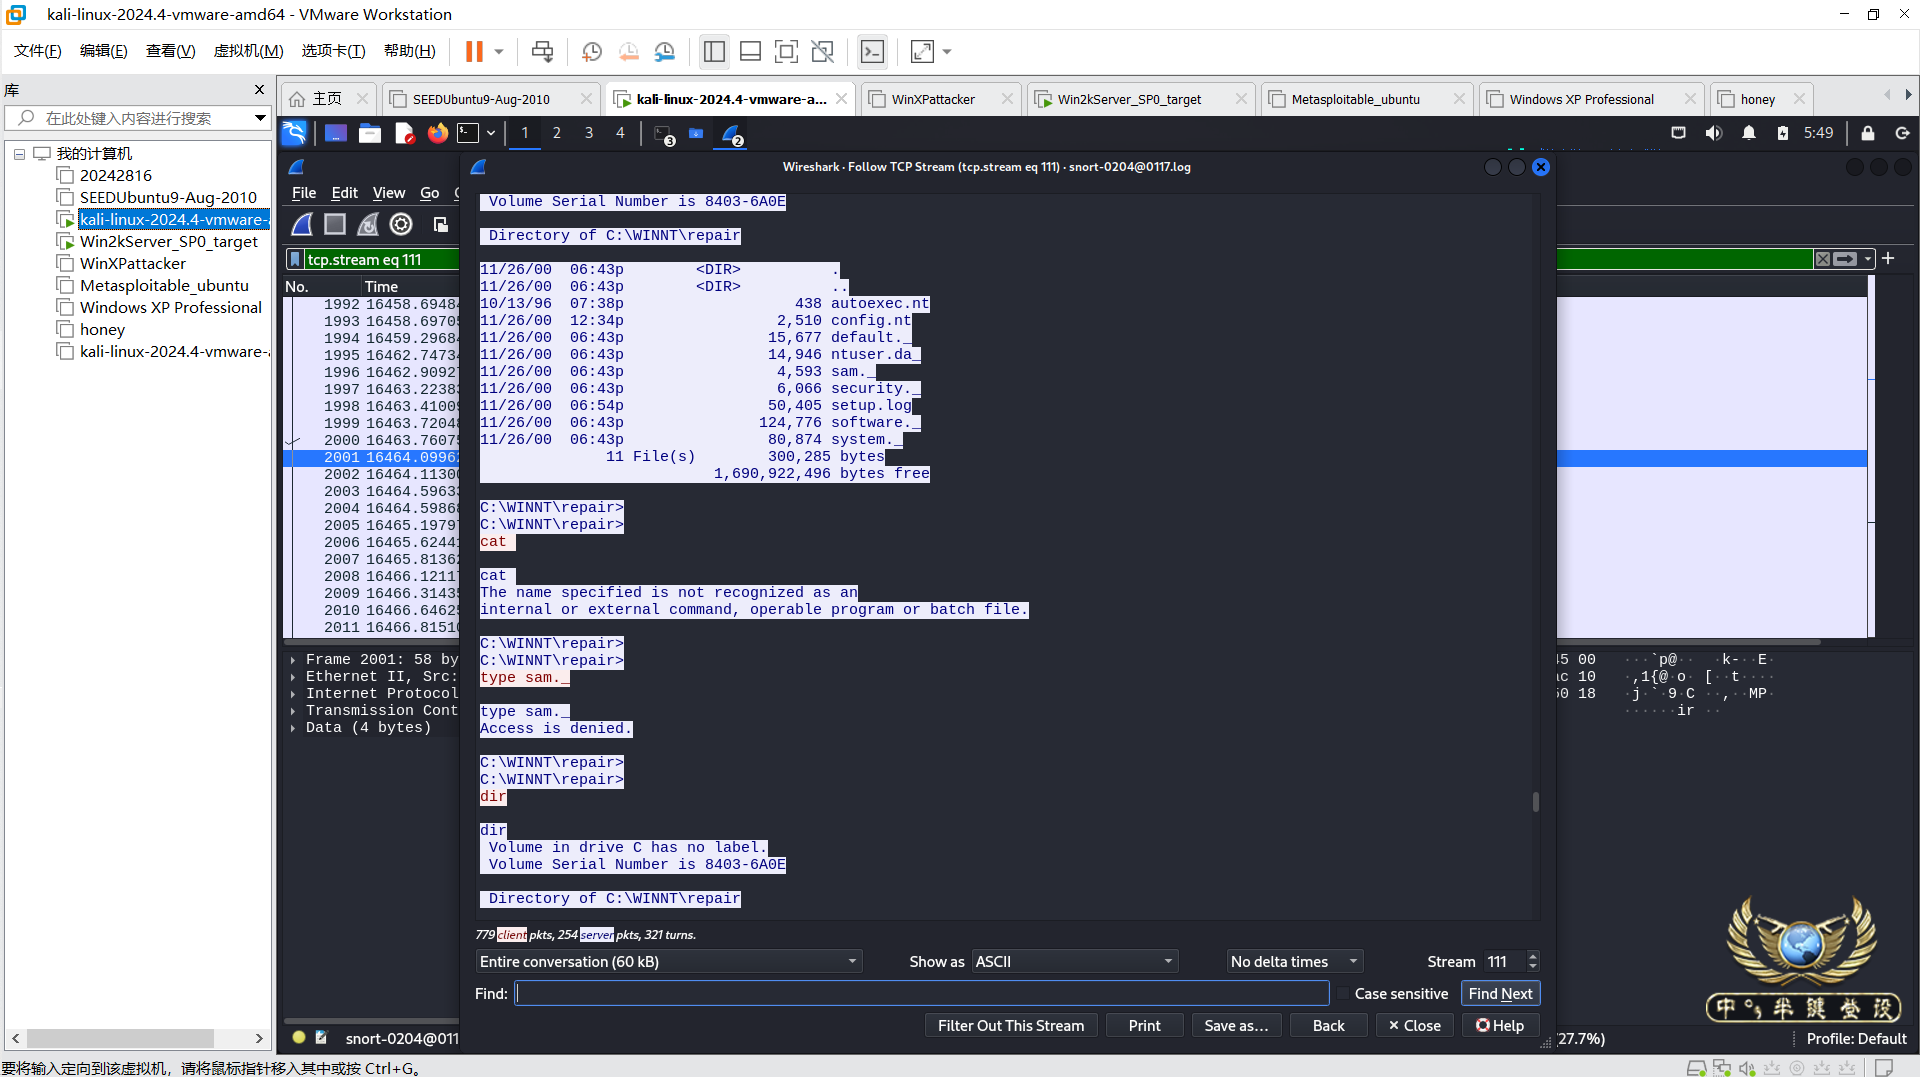Open the VMware power options dropdown arrow
This screenshot has width=1920, height=1077.
point(499,51)
